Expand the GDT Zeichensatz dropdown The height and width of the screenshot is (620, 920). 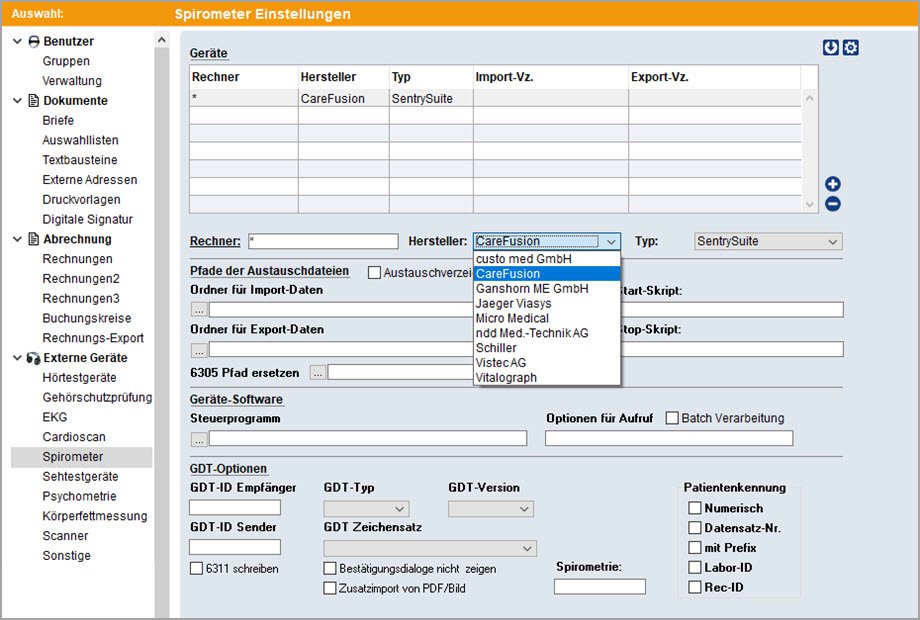[x=430, y=548]
